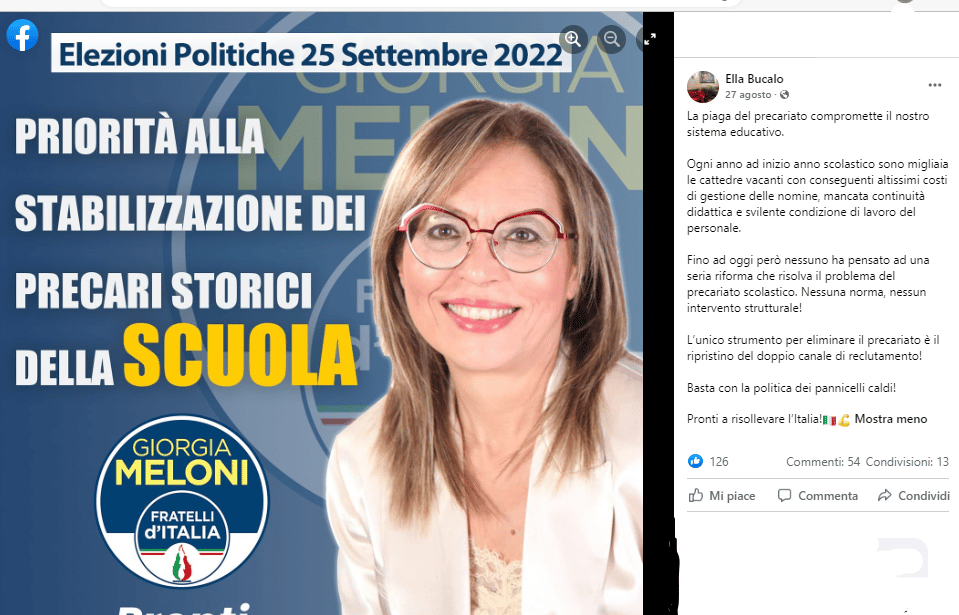The width and height of the screenshot is (959, 615).
Task: Click the Giorgia Meloni campaign photo
Action: [x=321, y=314]
